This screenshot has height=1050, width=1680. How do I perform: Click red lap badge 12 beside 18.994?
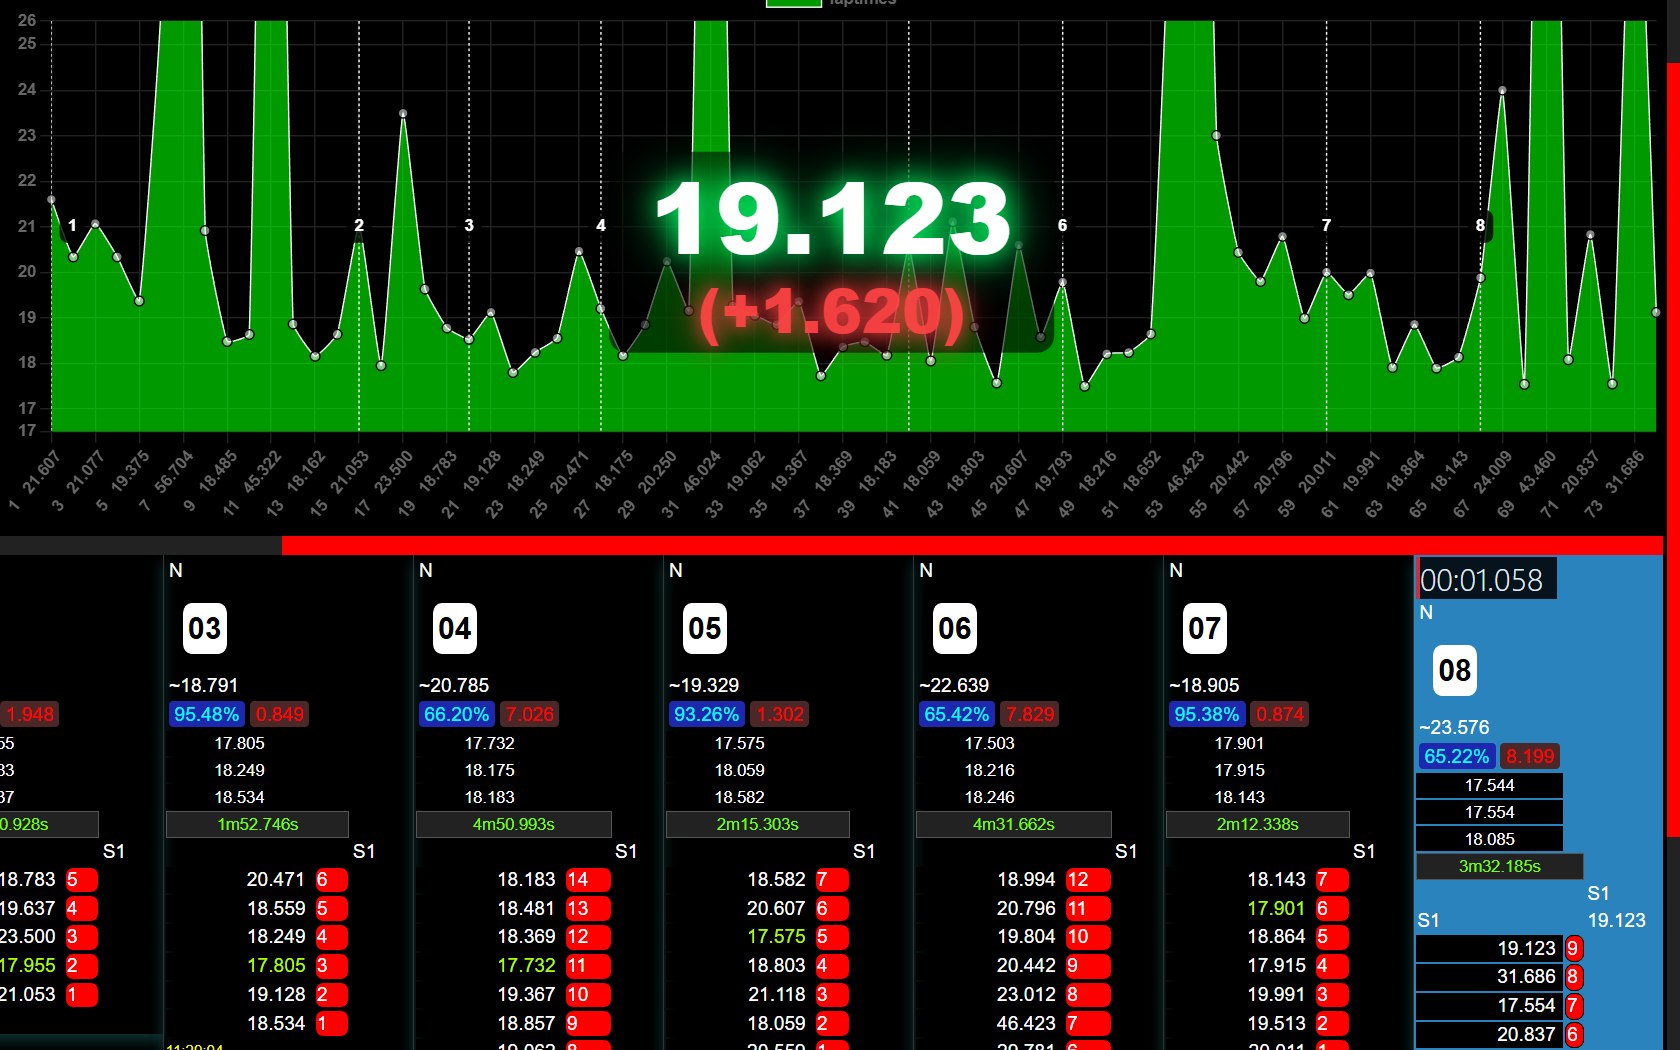pos(1078,880)
